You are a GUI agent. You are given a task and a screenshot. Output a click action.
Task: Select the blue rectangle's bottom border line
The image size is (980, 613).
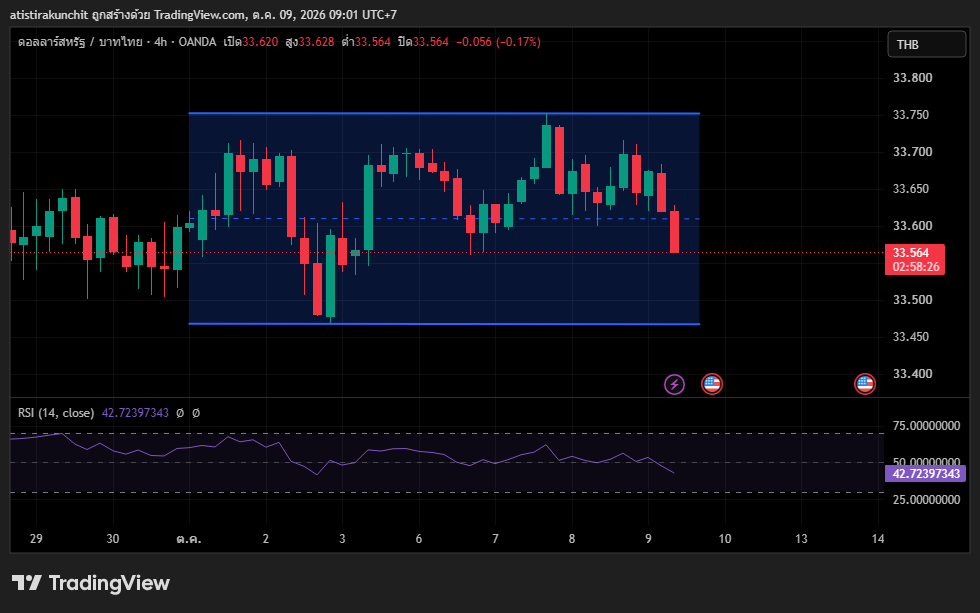(x=444, y=324)
